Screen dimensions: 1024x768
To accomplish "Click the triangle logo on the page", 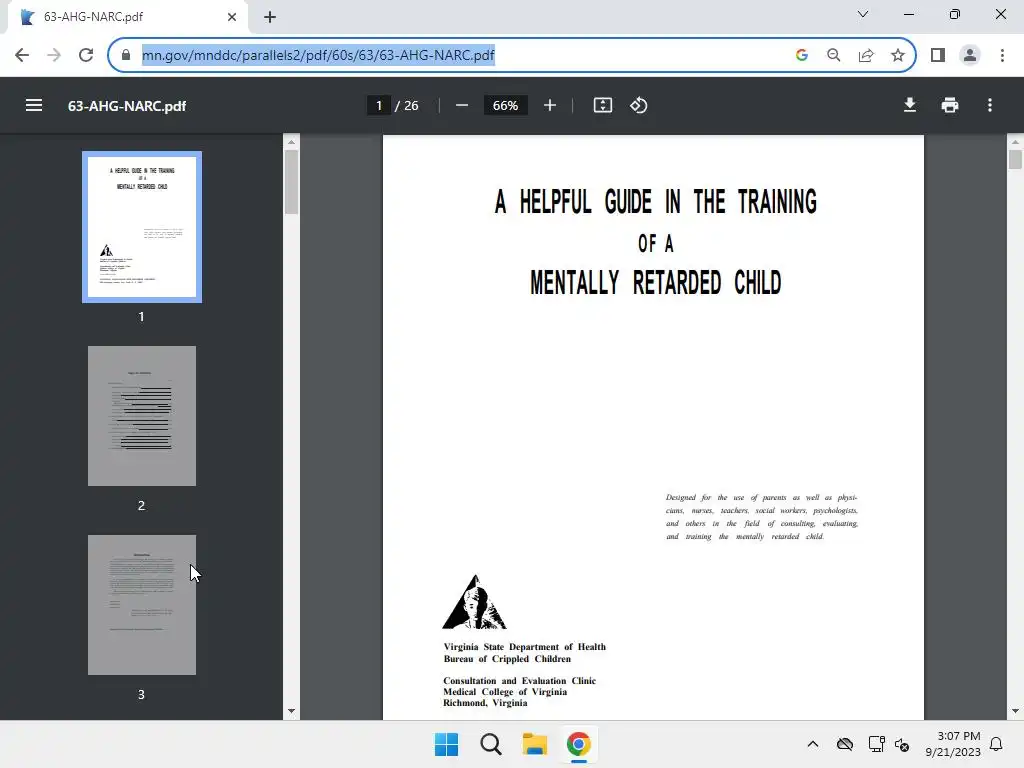I will (x=475, y=601).
